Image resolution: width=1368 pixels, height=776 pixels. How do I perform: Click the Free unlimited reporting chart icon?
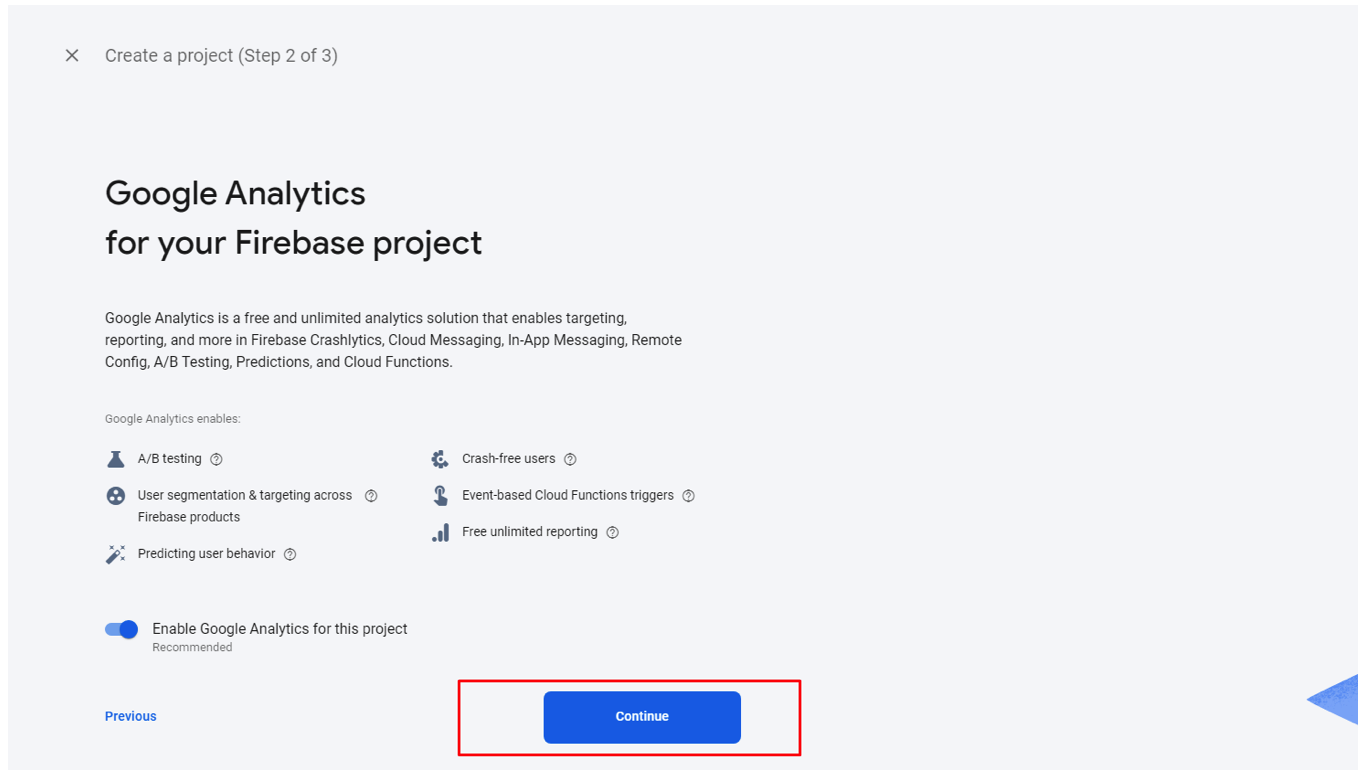click(x=440, y=532)
